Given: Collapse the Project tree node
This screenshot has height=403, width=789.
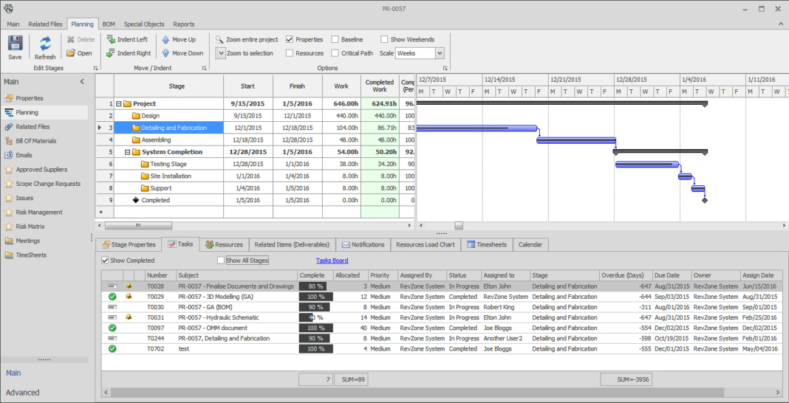Looking at the screenshot, I should point(118,103).
